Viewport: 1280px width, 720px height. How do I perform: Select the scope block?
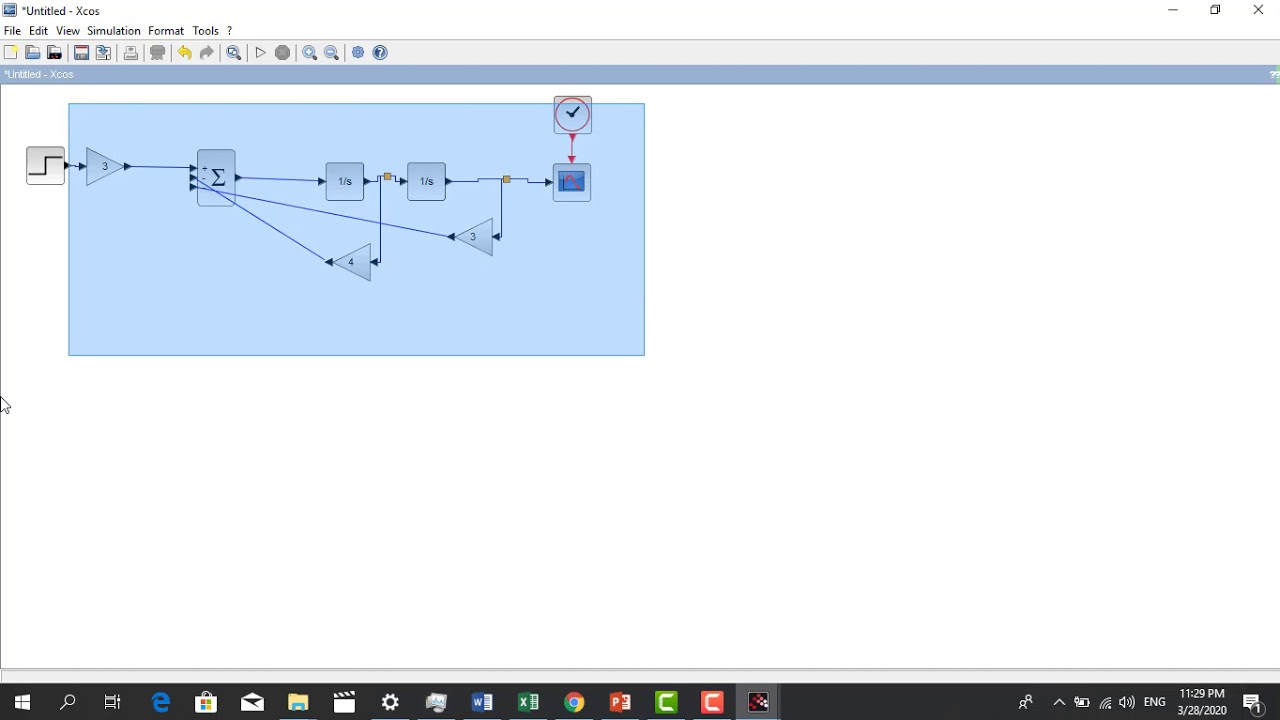point(572,182)
